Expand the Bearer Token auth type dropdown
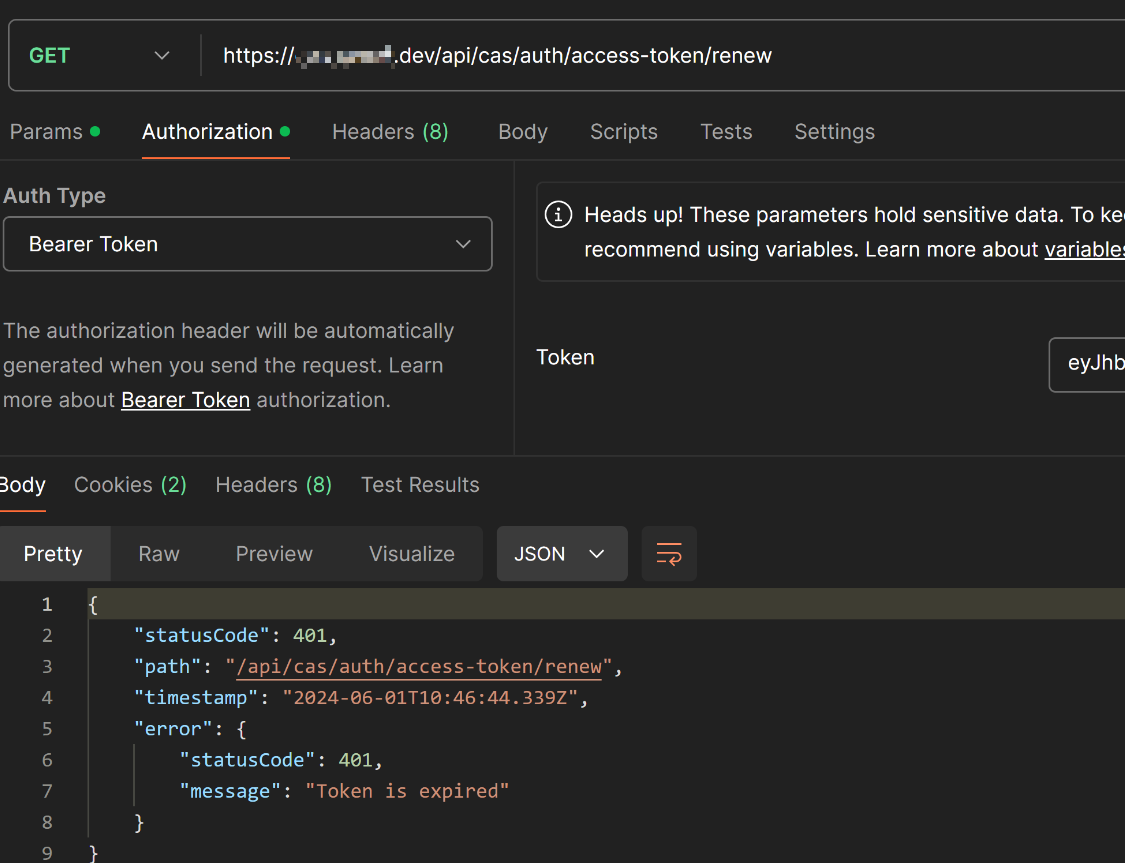1125x863 pixels. point(248,244)
